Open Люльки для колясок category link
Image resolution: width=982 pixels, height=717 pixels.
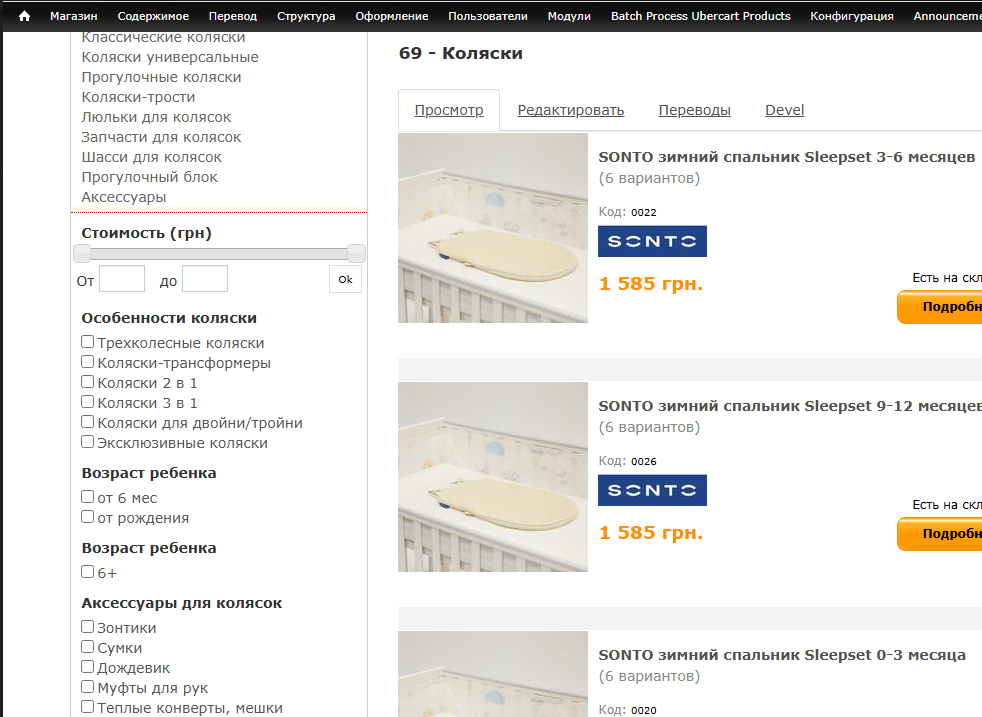pos(156,117)
